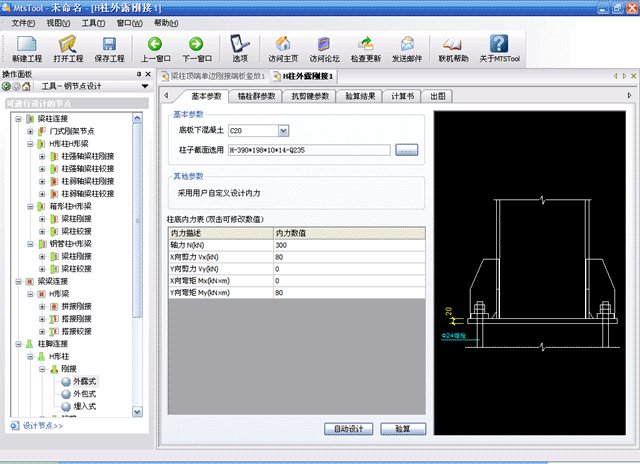Switch to the 出图 tab
640x464 pixels.
[x=438, y=96]
